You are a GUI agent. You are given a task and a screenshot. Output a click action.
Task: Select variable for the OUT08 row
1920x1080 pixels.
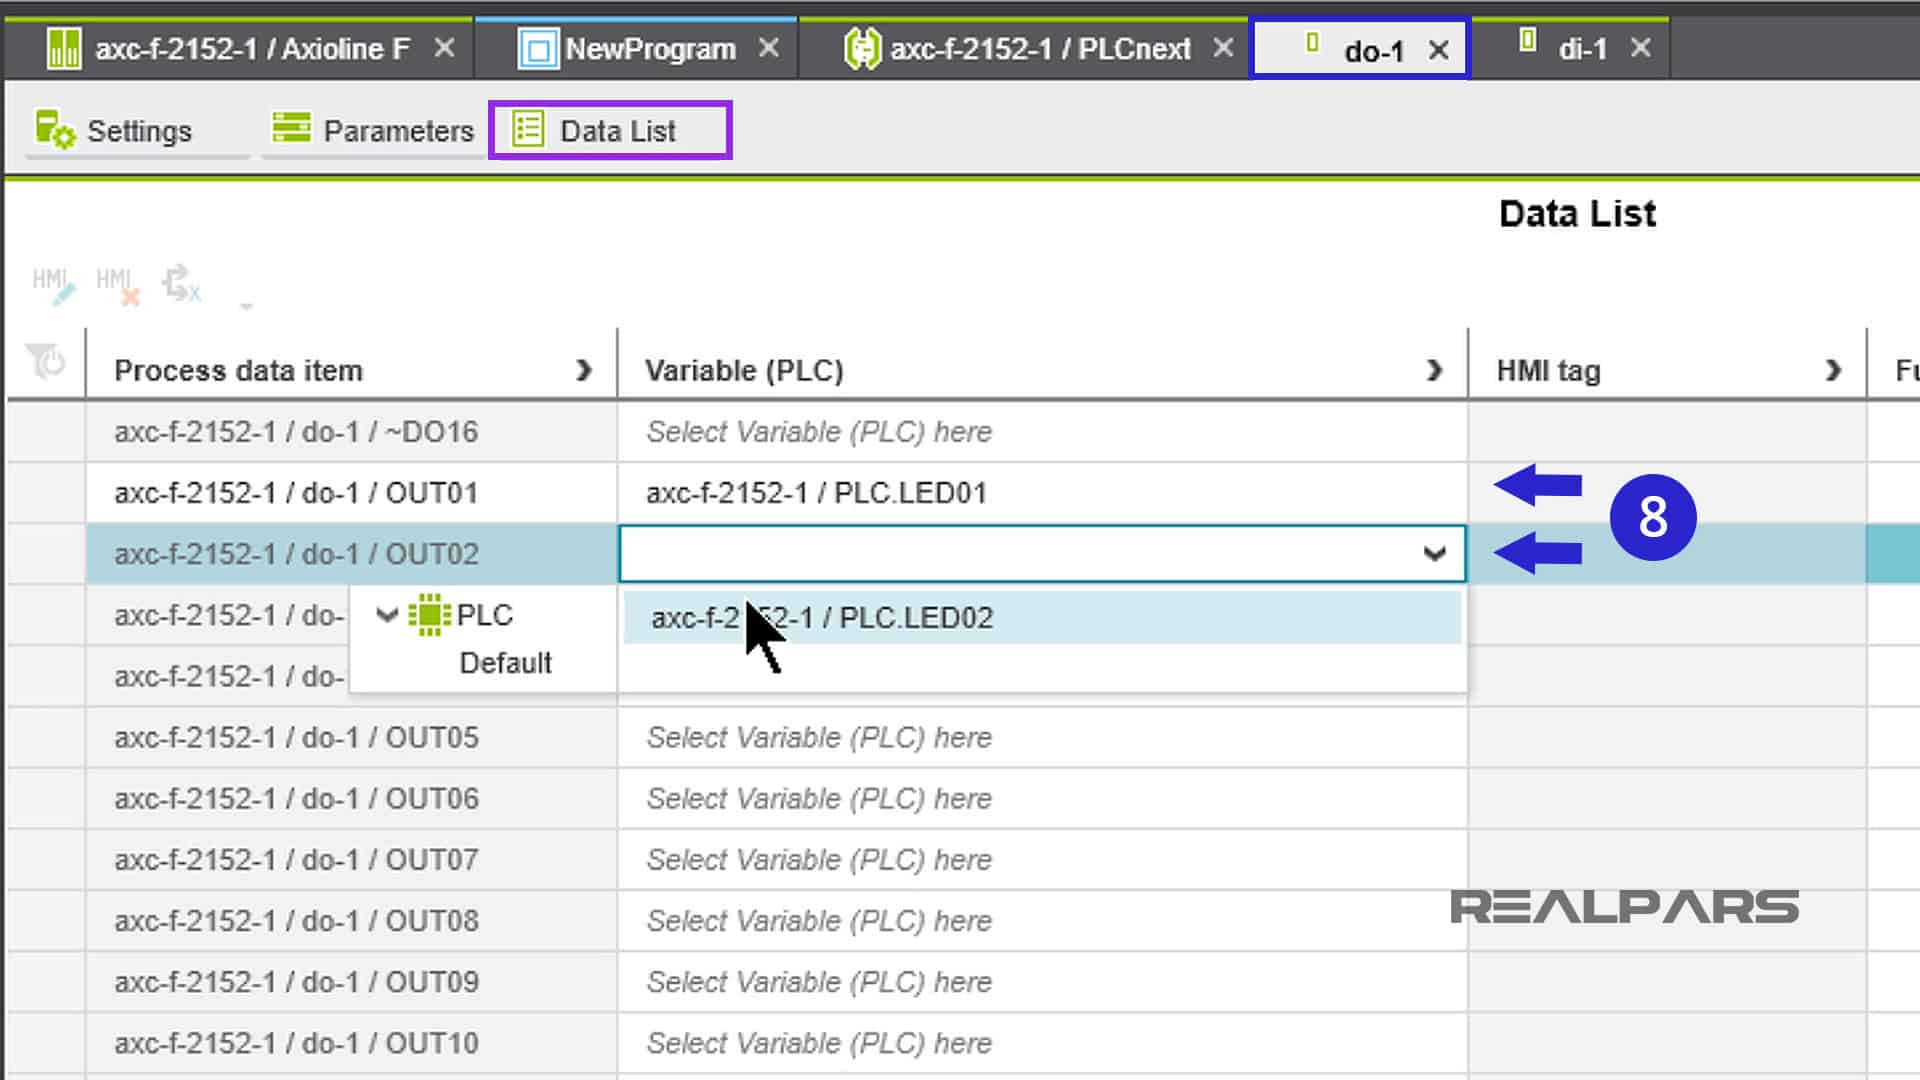1042,921
